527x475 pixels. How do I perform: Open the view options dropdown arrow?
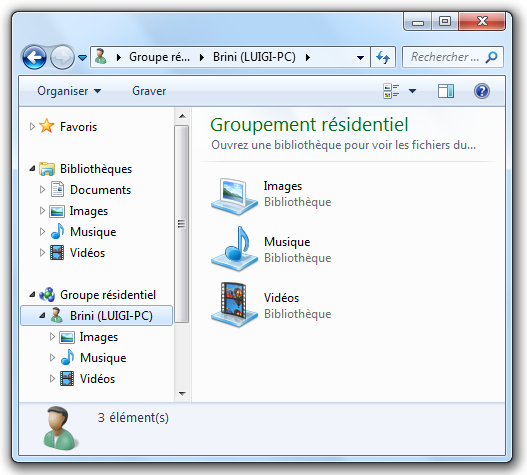[x=412, y=91]
